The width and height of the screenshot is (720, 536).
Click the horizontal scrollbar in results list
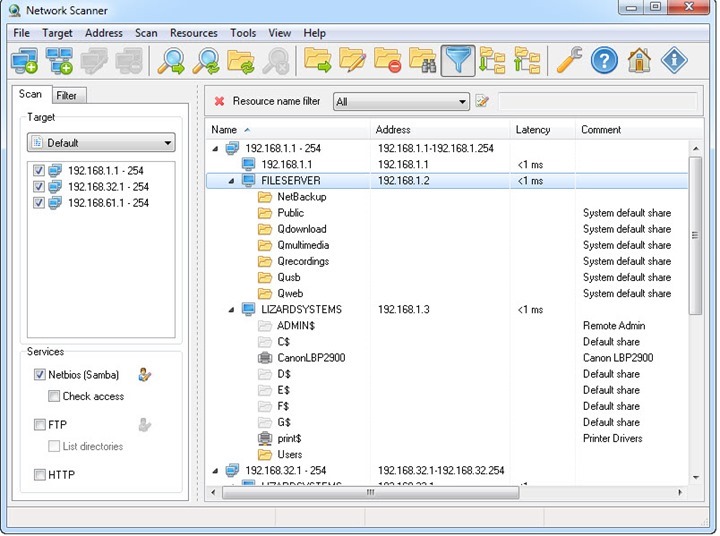[370, 492]
